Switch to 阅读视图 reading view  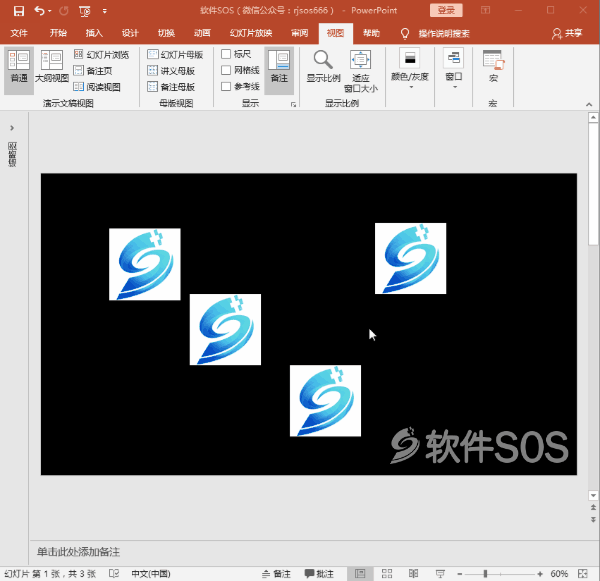point(97,87)
